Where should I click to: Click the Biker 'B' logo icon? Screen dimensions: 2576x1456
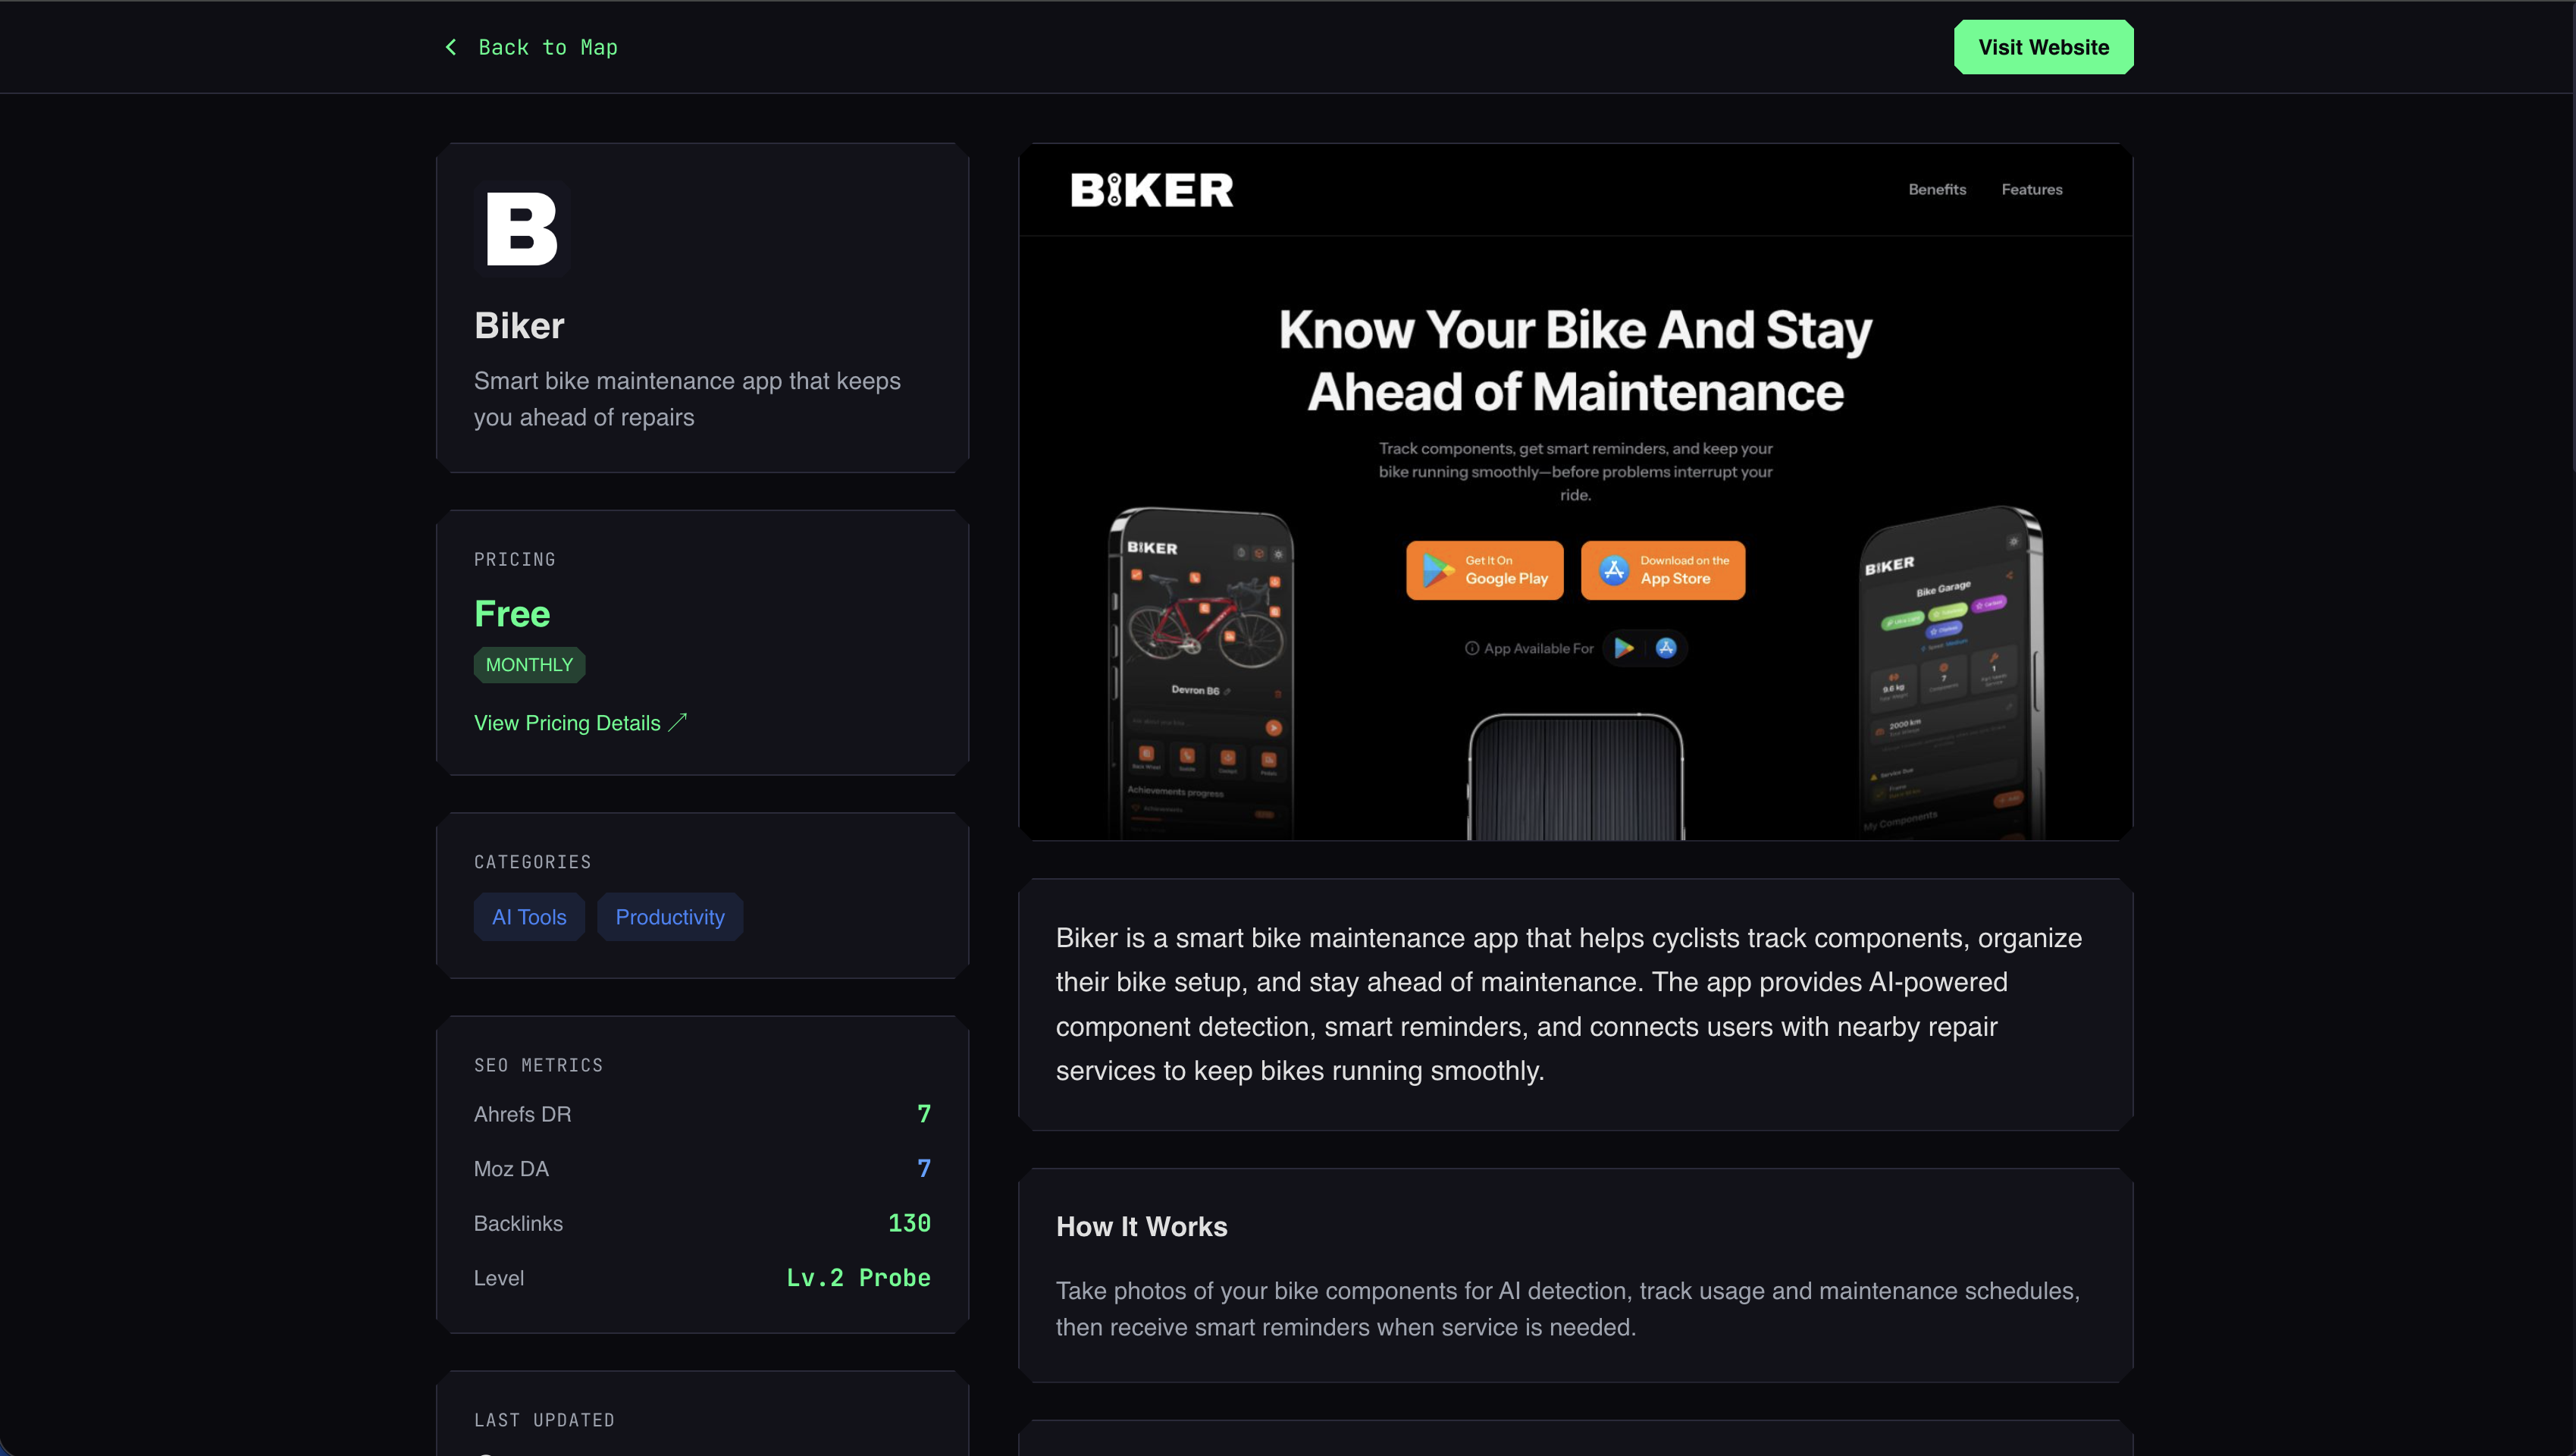pyautogui.click(x=522, y=229)
